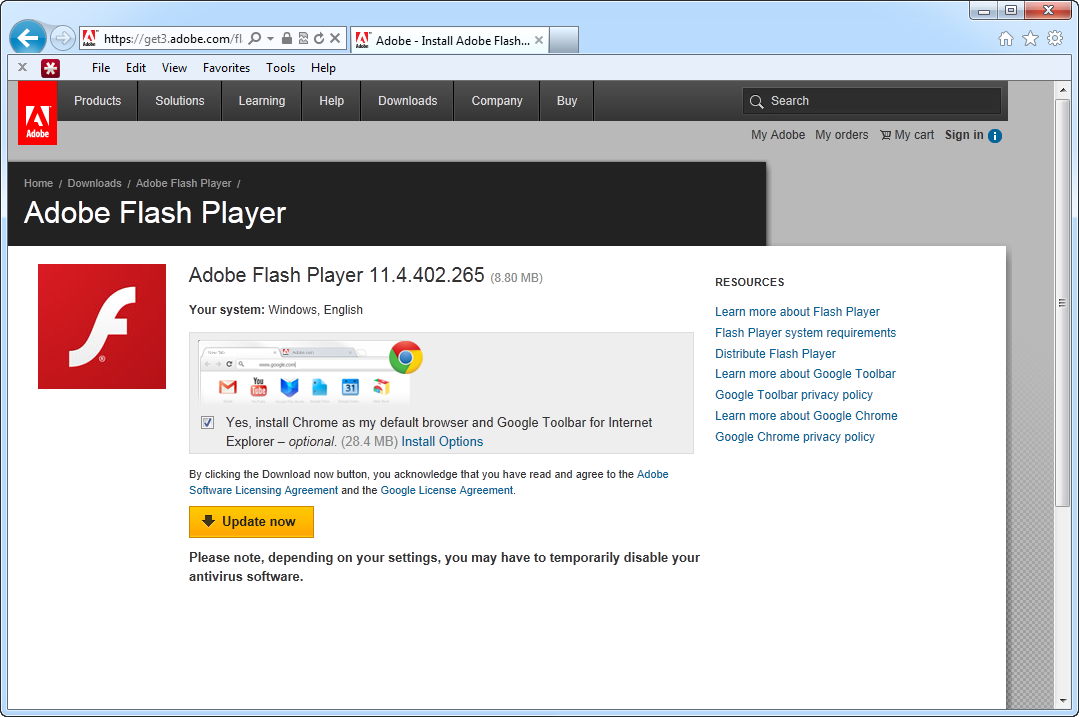This screenshot has width=1079, height=717.
Task: Open the Favorites menu
Action: click(x=226, y=68)
